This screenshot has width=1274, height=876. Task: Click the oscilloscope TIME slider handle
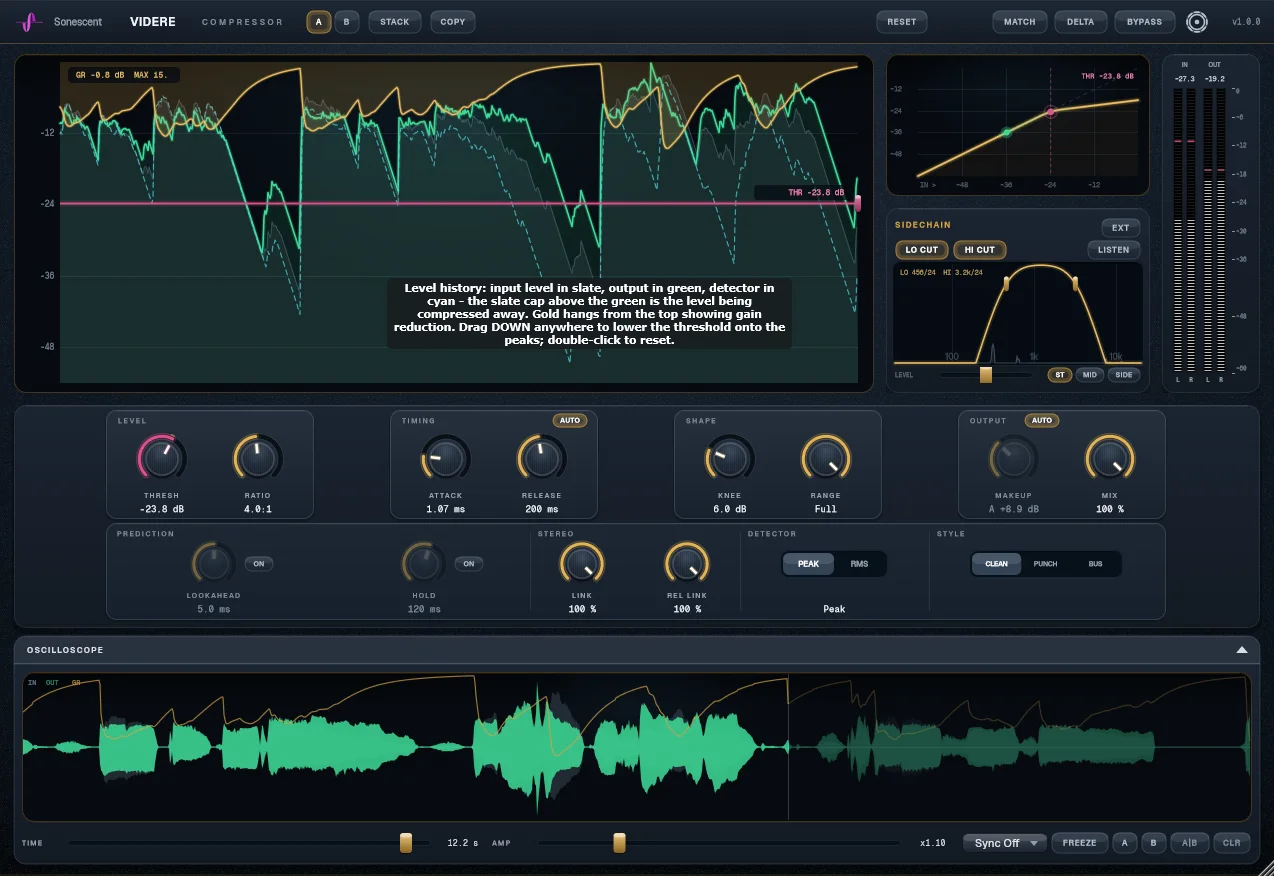pyautogui.click(x=406, y=843)
